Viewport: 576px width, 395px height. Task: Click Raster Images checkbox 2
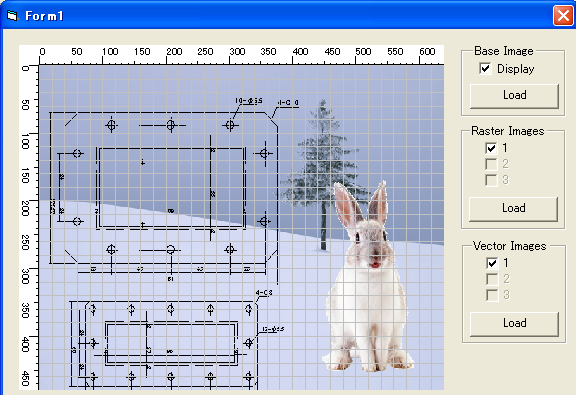[491, 164]
